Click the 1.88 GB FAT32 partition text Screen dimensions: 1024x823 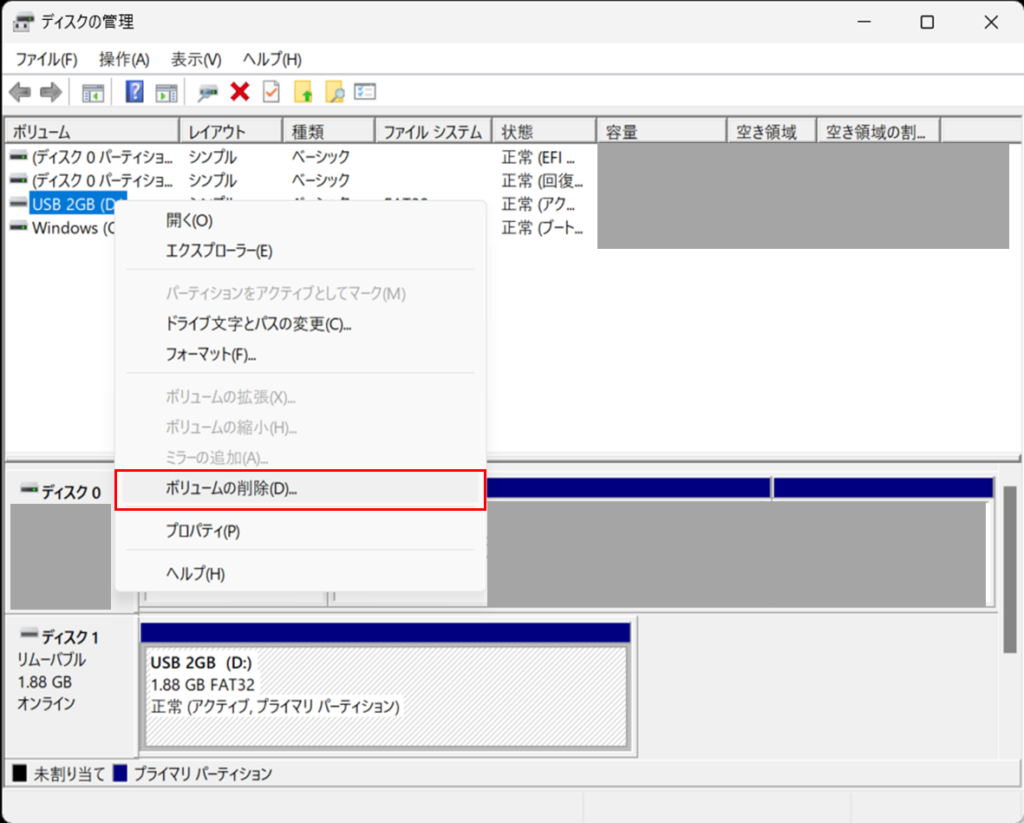click(x=202, y=685)
